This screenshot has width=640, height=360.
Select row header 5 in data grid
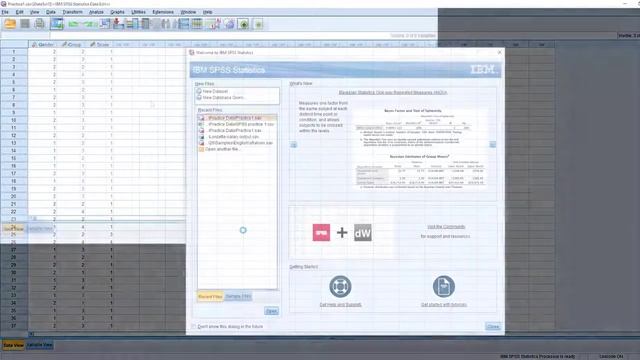pyautogui.click(x=14, y=82)
